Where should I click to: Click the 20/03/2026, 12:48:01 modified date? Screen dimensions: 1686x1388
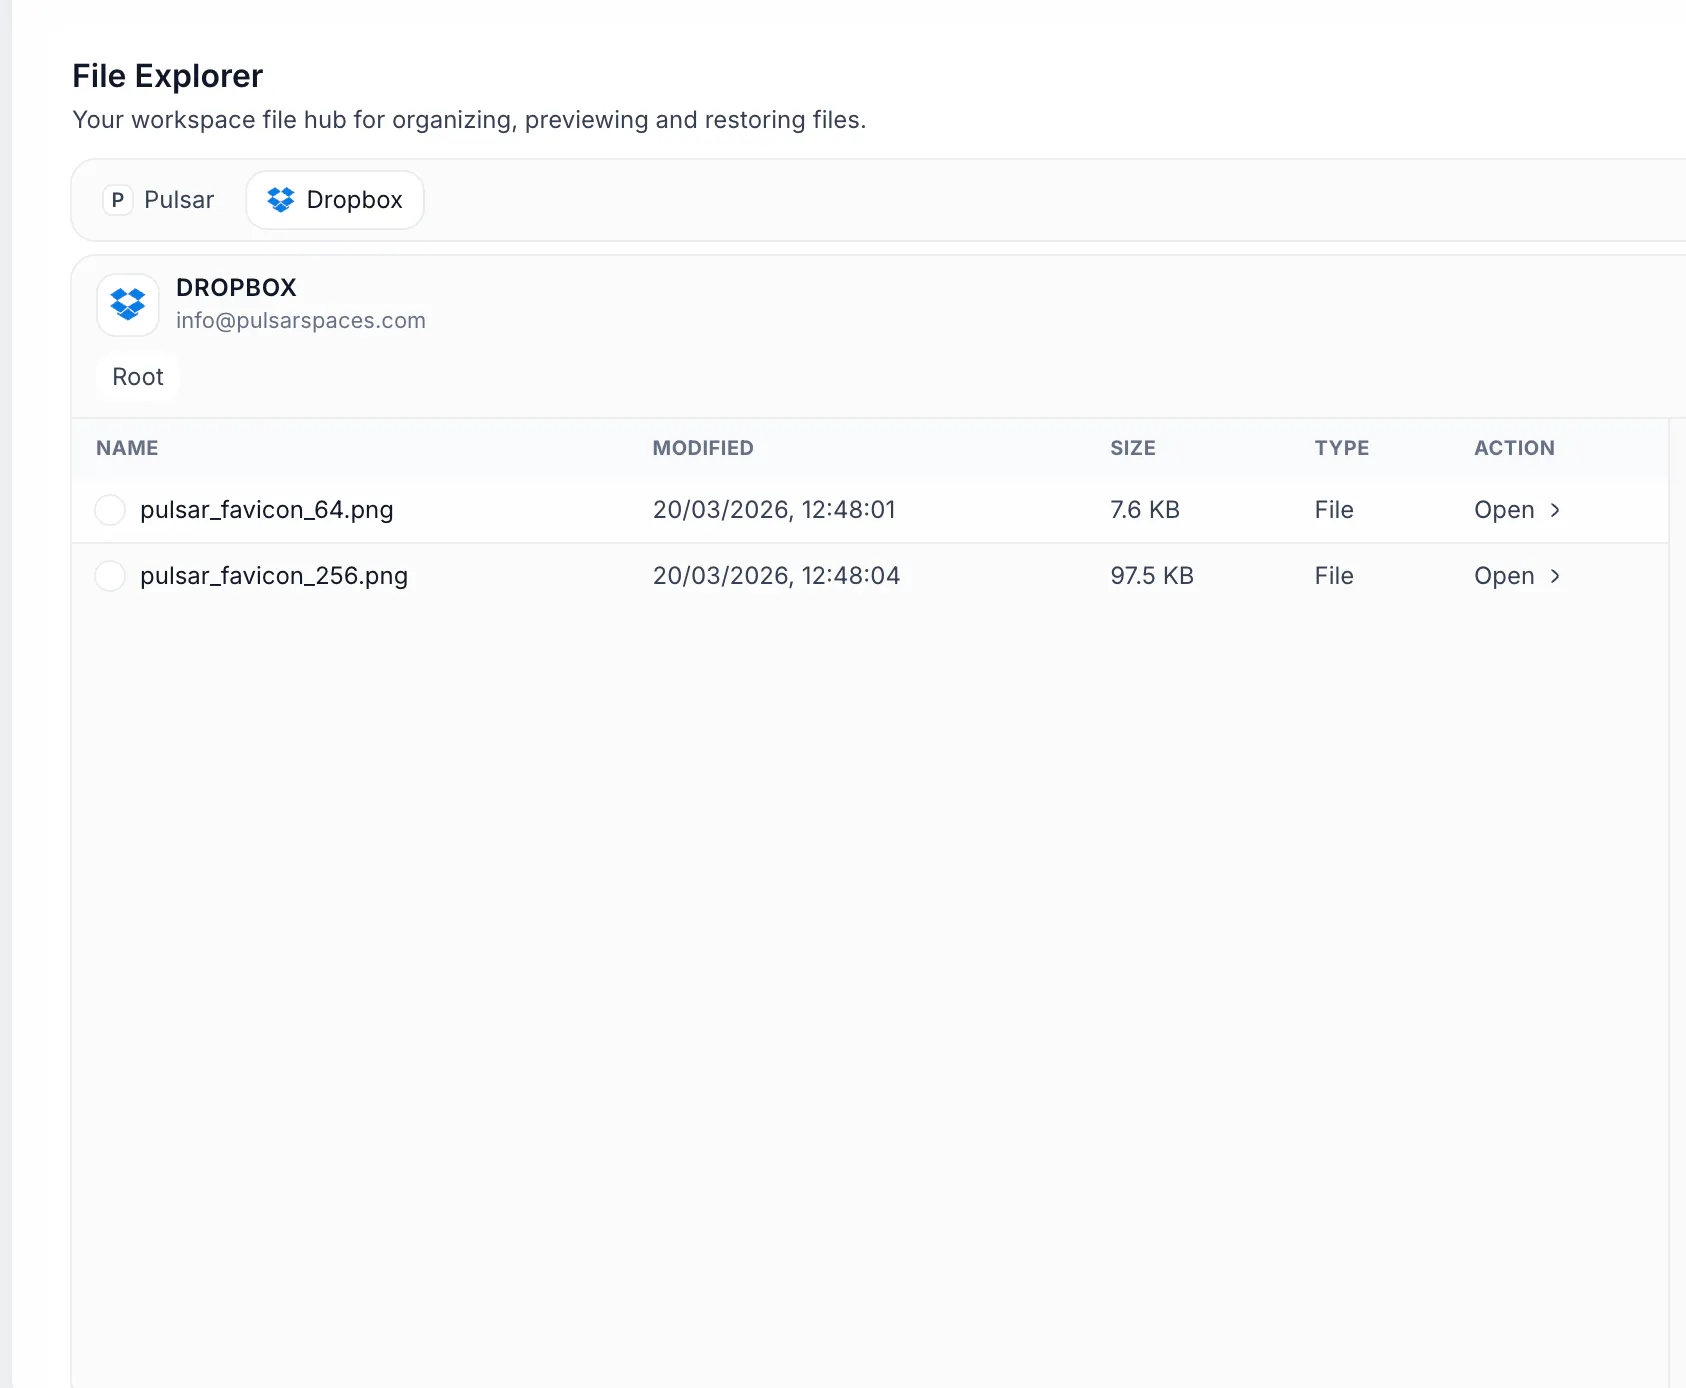click(x=774, y=510)
